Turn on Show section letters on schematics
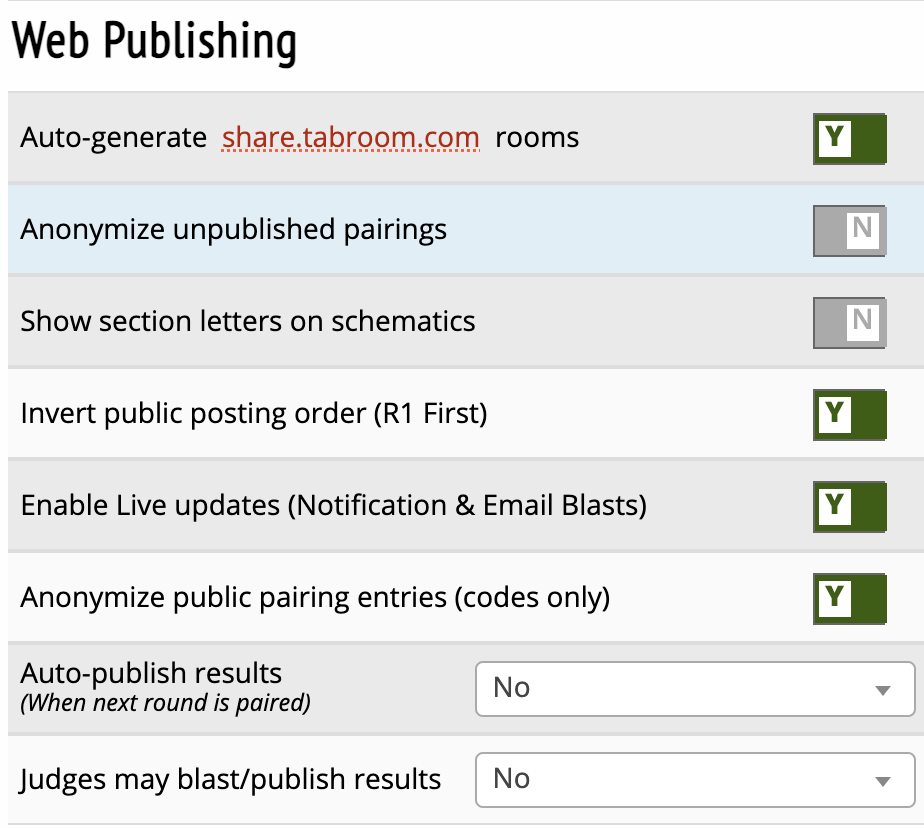This screenshot has height=828, width=924. pos(849,322)
